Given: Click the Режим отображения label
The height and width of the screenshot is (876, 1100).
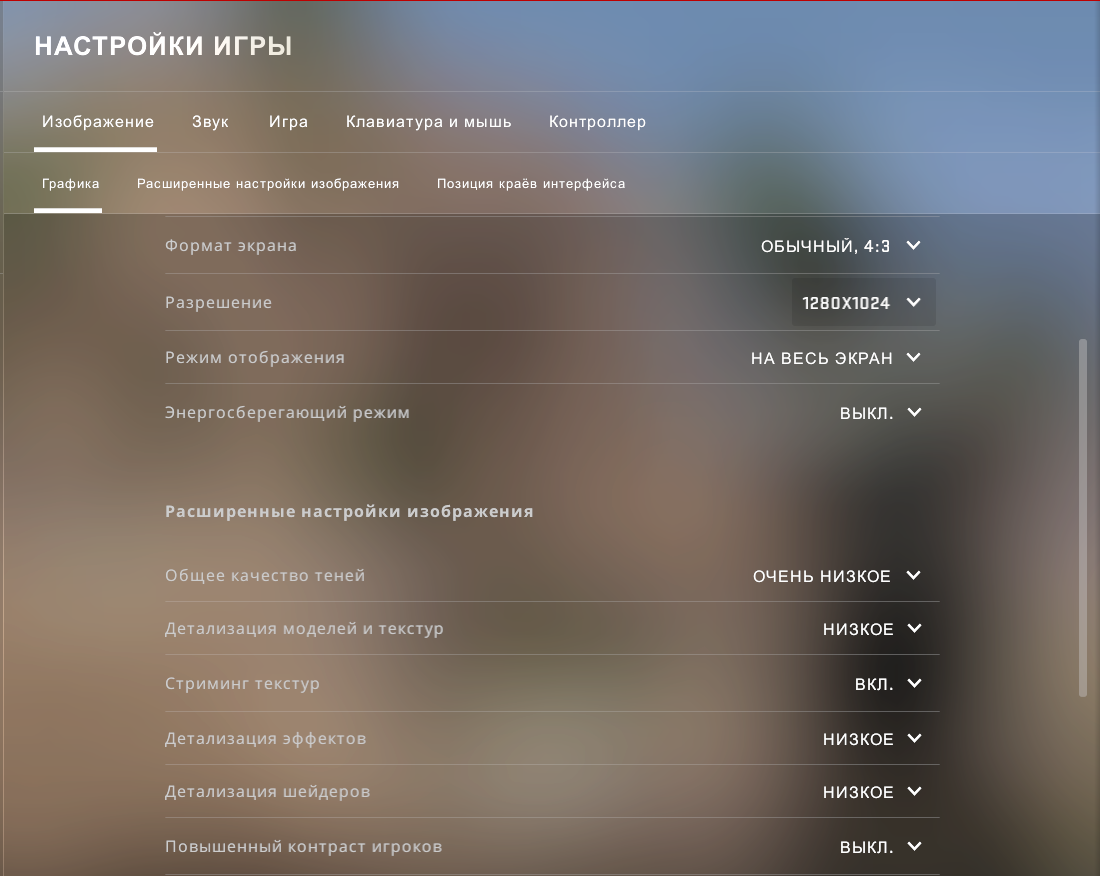Looking at the screenshot, I should (x=255, y=358).
